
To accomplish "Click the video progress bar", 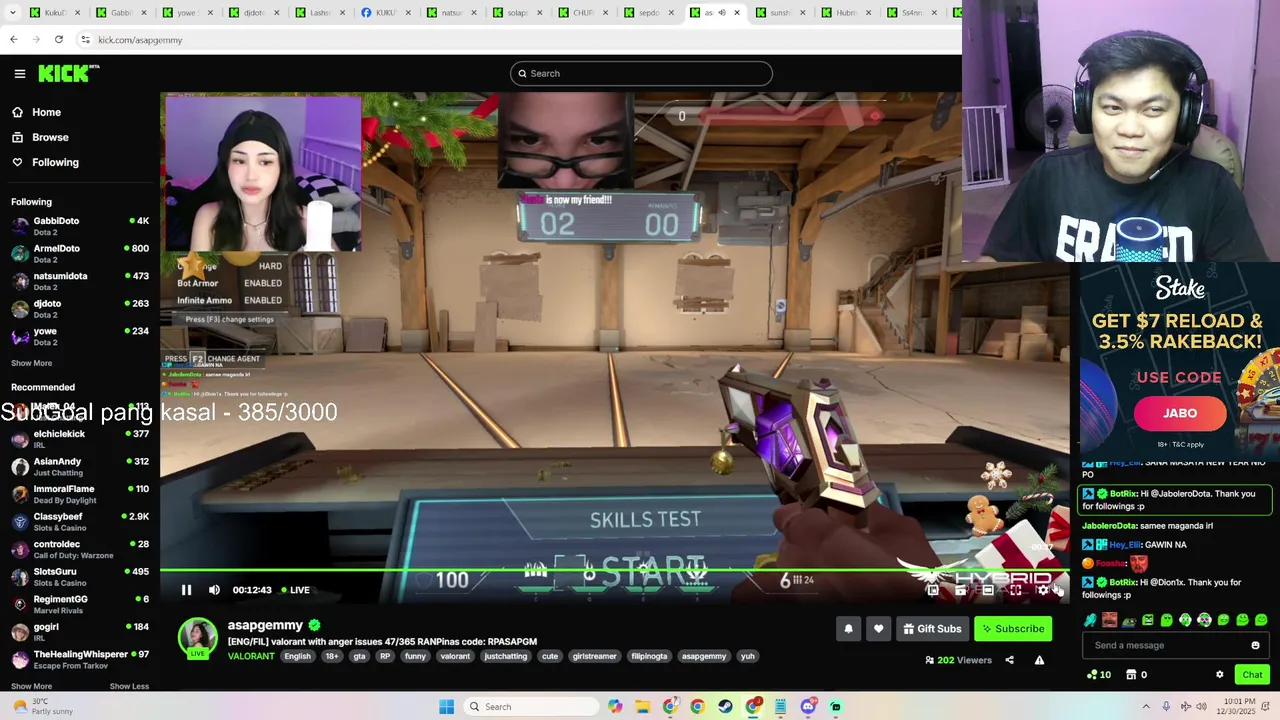I will tap(615, 571).
